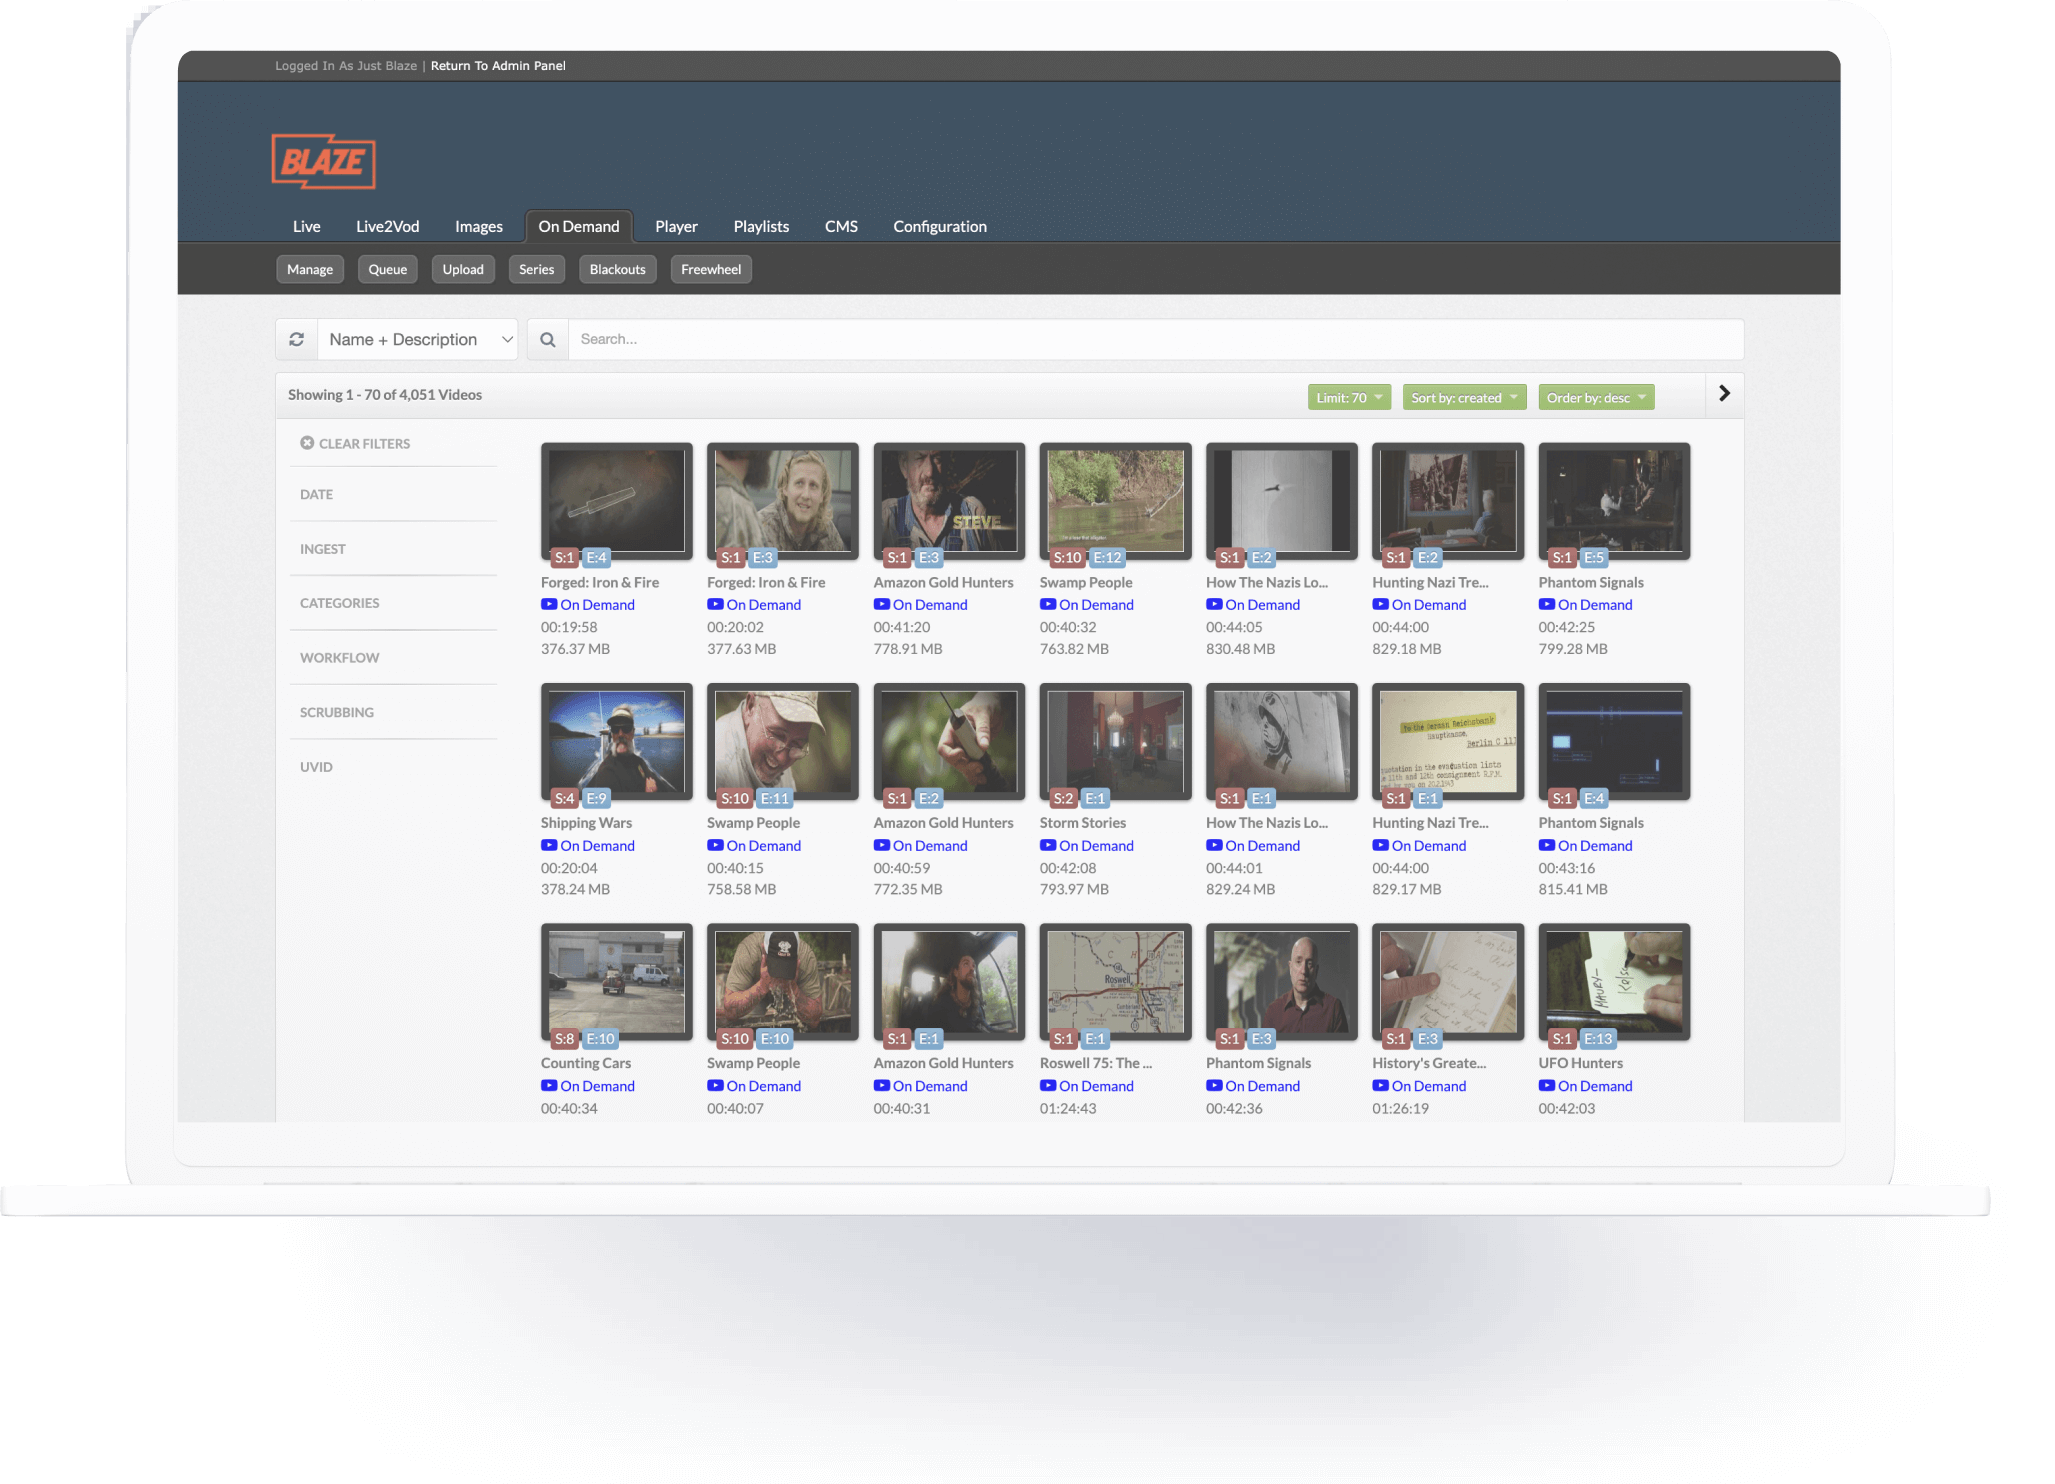Screen dimensions: 2055x1484
Task: Open the Storm Stories S:2 E:1 thumbnail
Action: click(x=1116, y=742)
